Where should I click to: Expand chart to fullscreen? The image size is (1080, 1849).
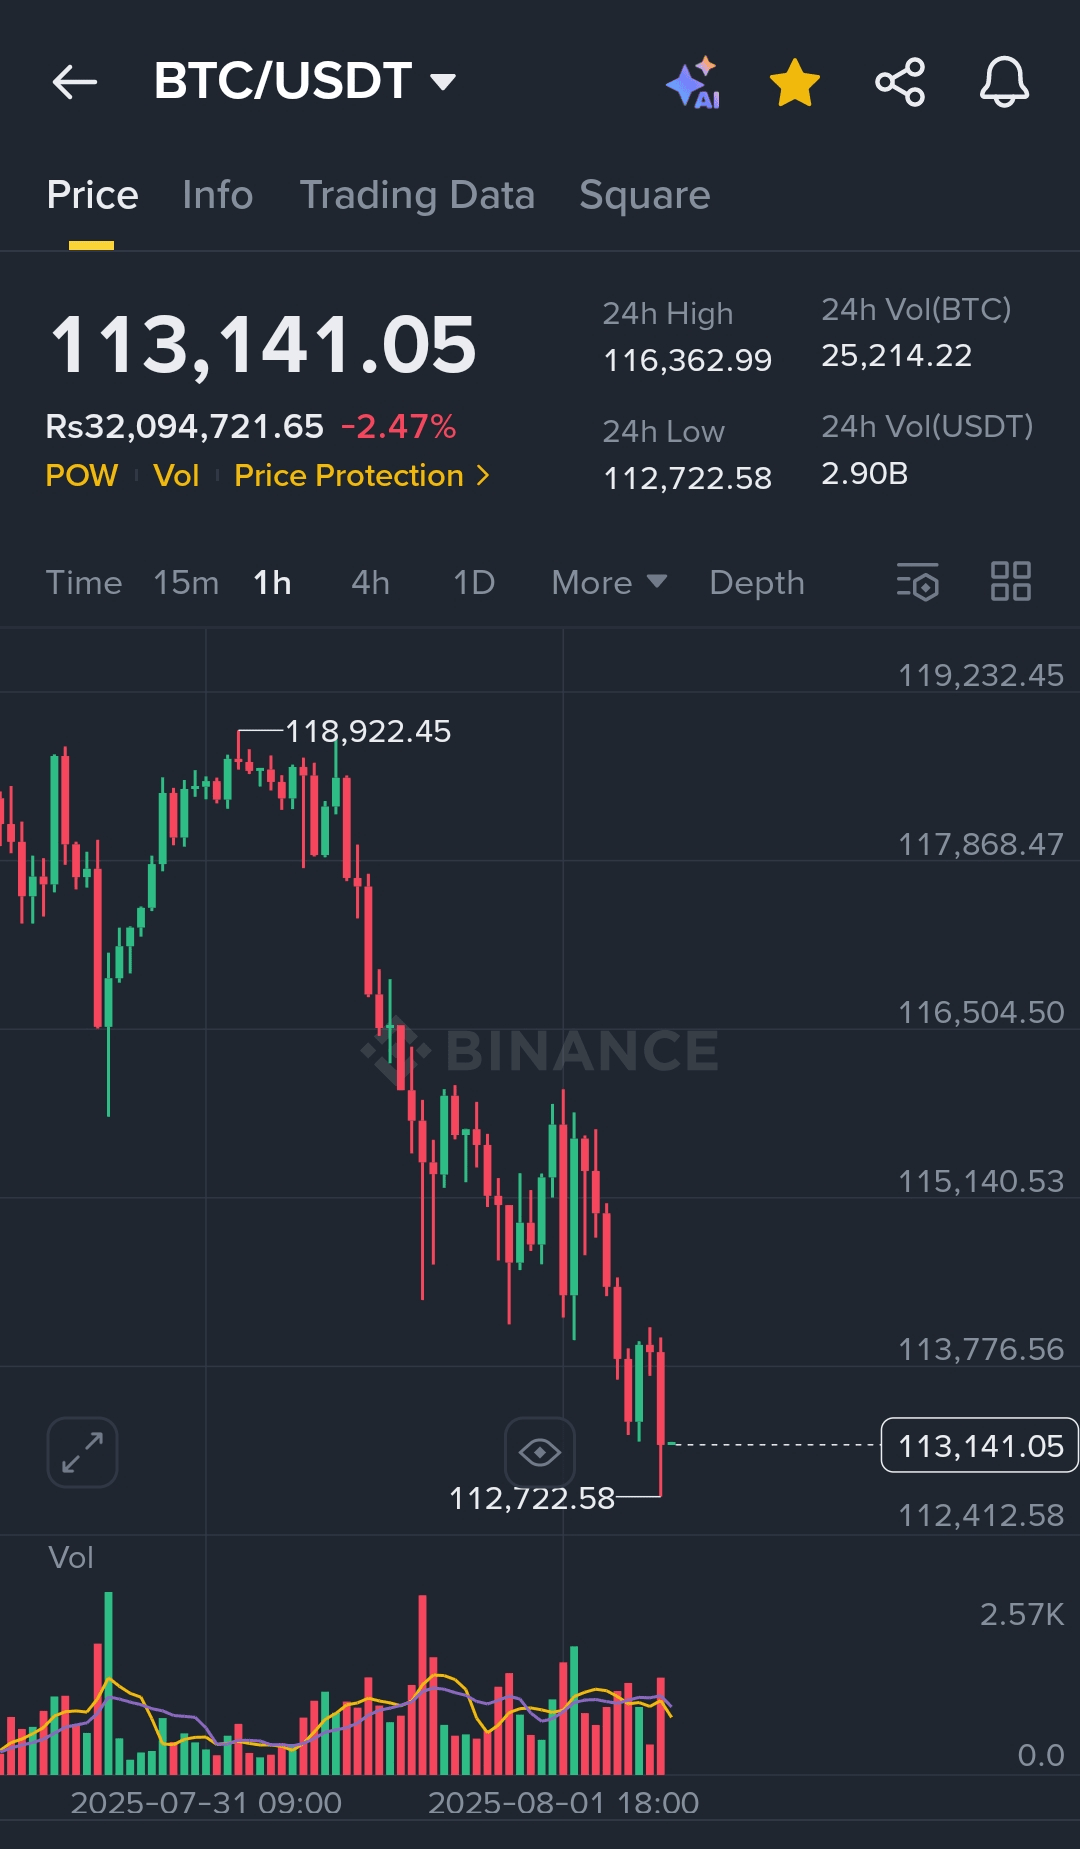[x=82, y=1452]
